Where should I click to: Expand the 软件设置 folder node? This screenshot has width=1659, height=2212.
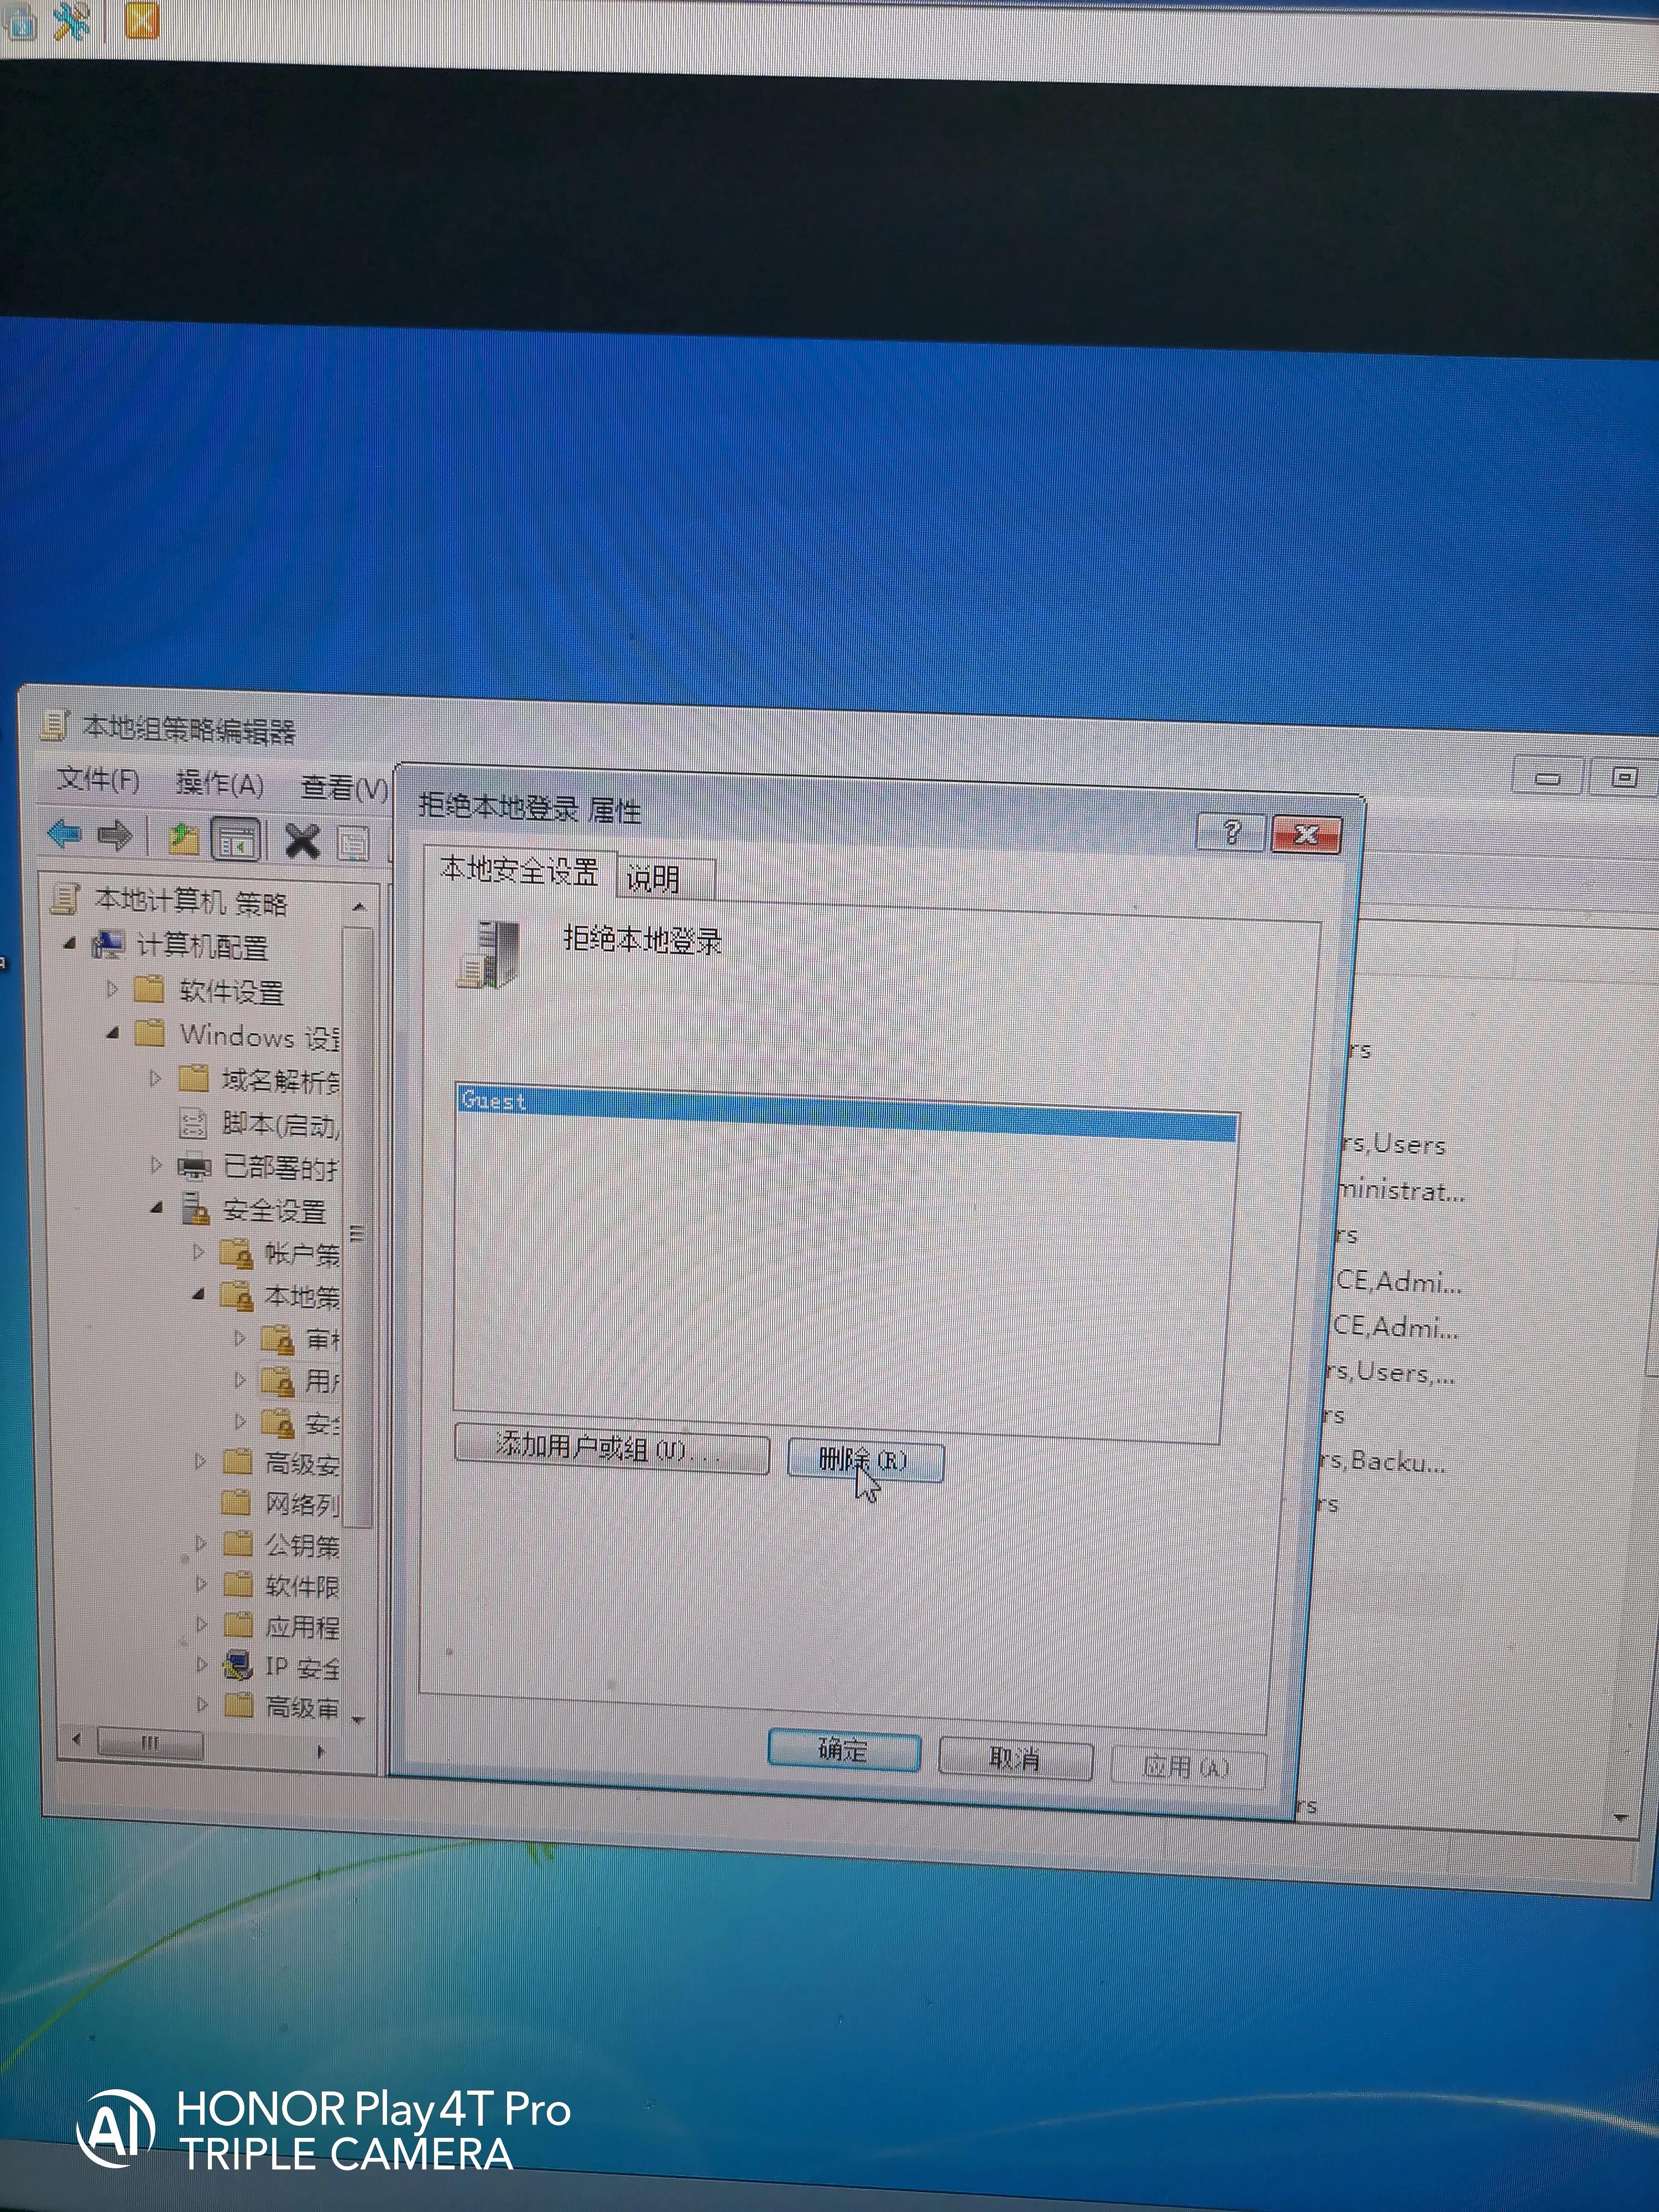(112, 988)
